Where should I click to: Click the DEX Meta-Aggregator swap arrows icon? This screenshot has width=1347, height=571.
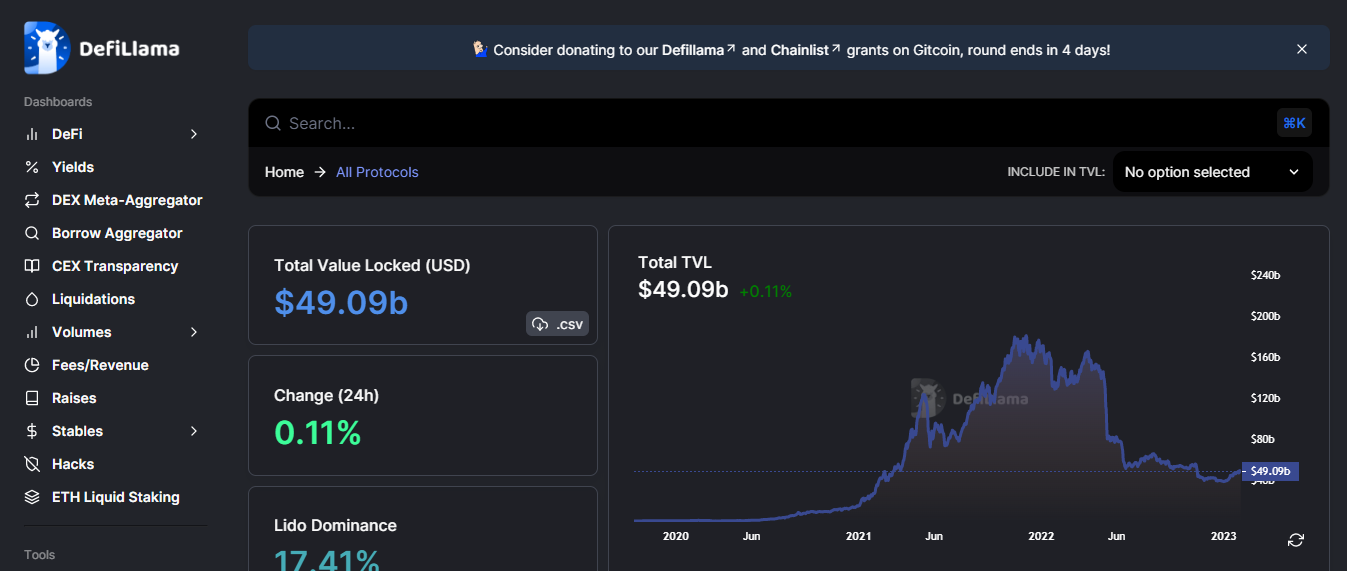(x=32, y=200)
